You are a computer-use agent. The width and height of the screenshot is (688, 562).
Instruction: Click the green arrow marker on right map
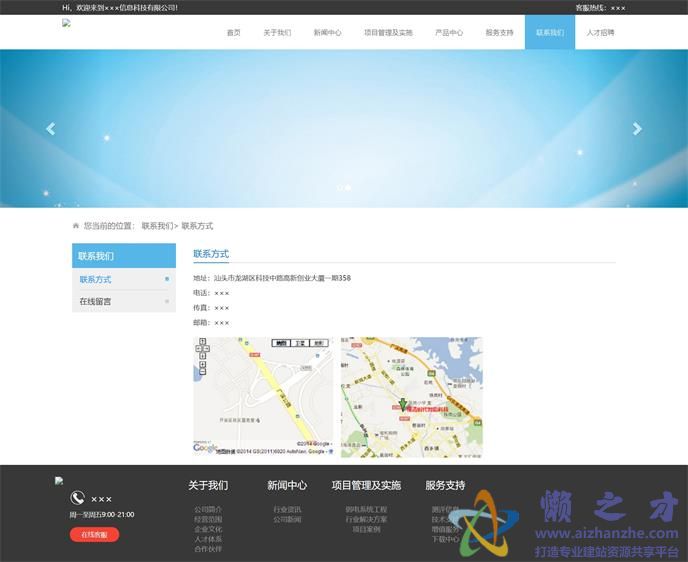pos(402,404)
